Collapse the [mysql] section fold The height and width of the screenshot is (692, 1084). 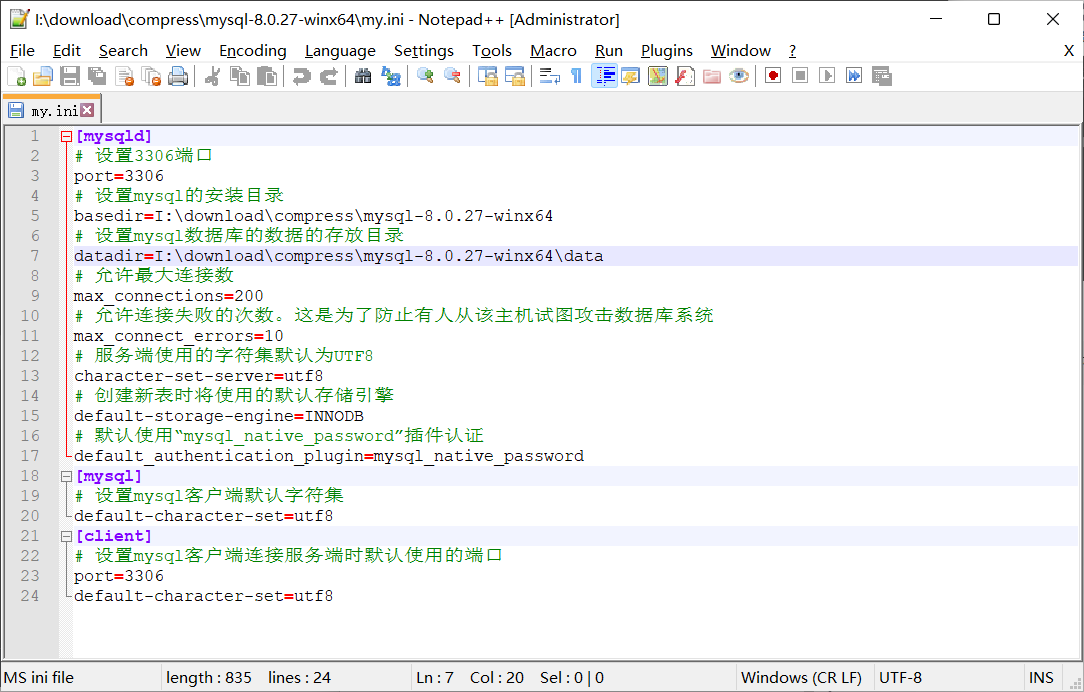[x=66, y=475]
